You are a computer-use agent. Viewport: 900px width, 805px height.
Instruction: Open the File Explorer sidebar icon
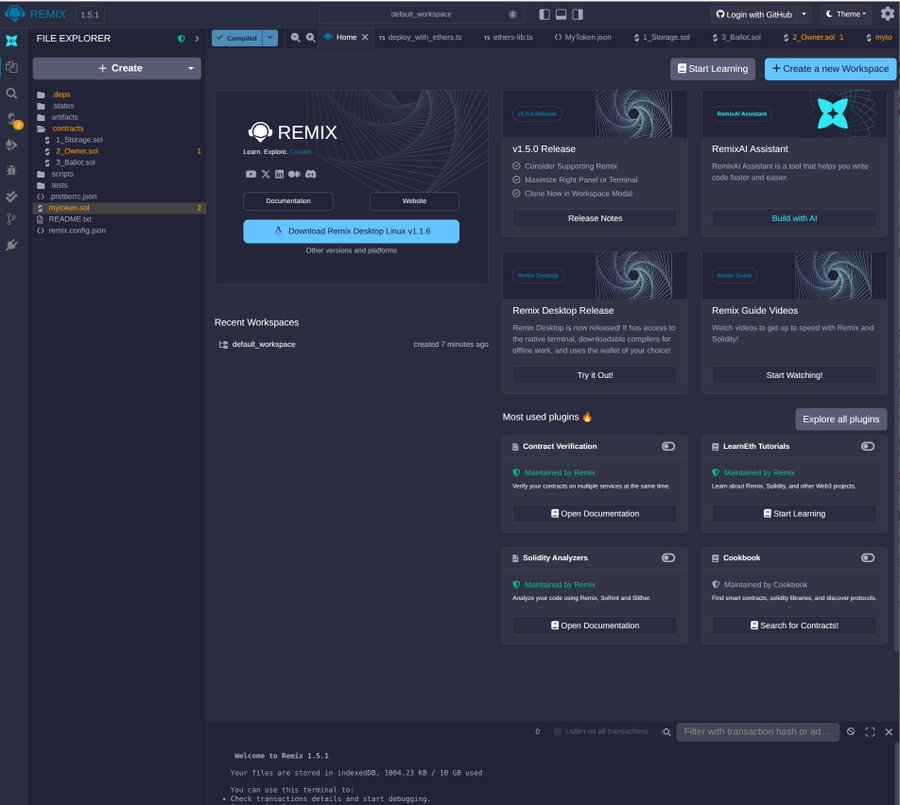[11, 67]
